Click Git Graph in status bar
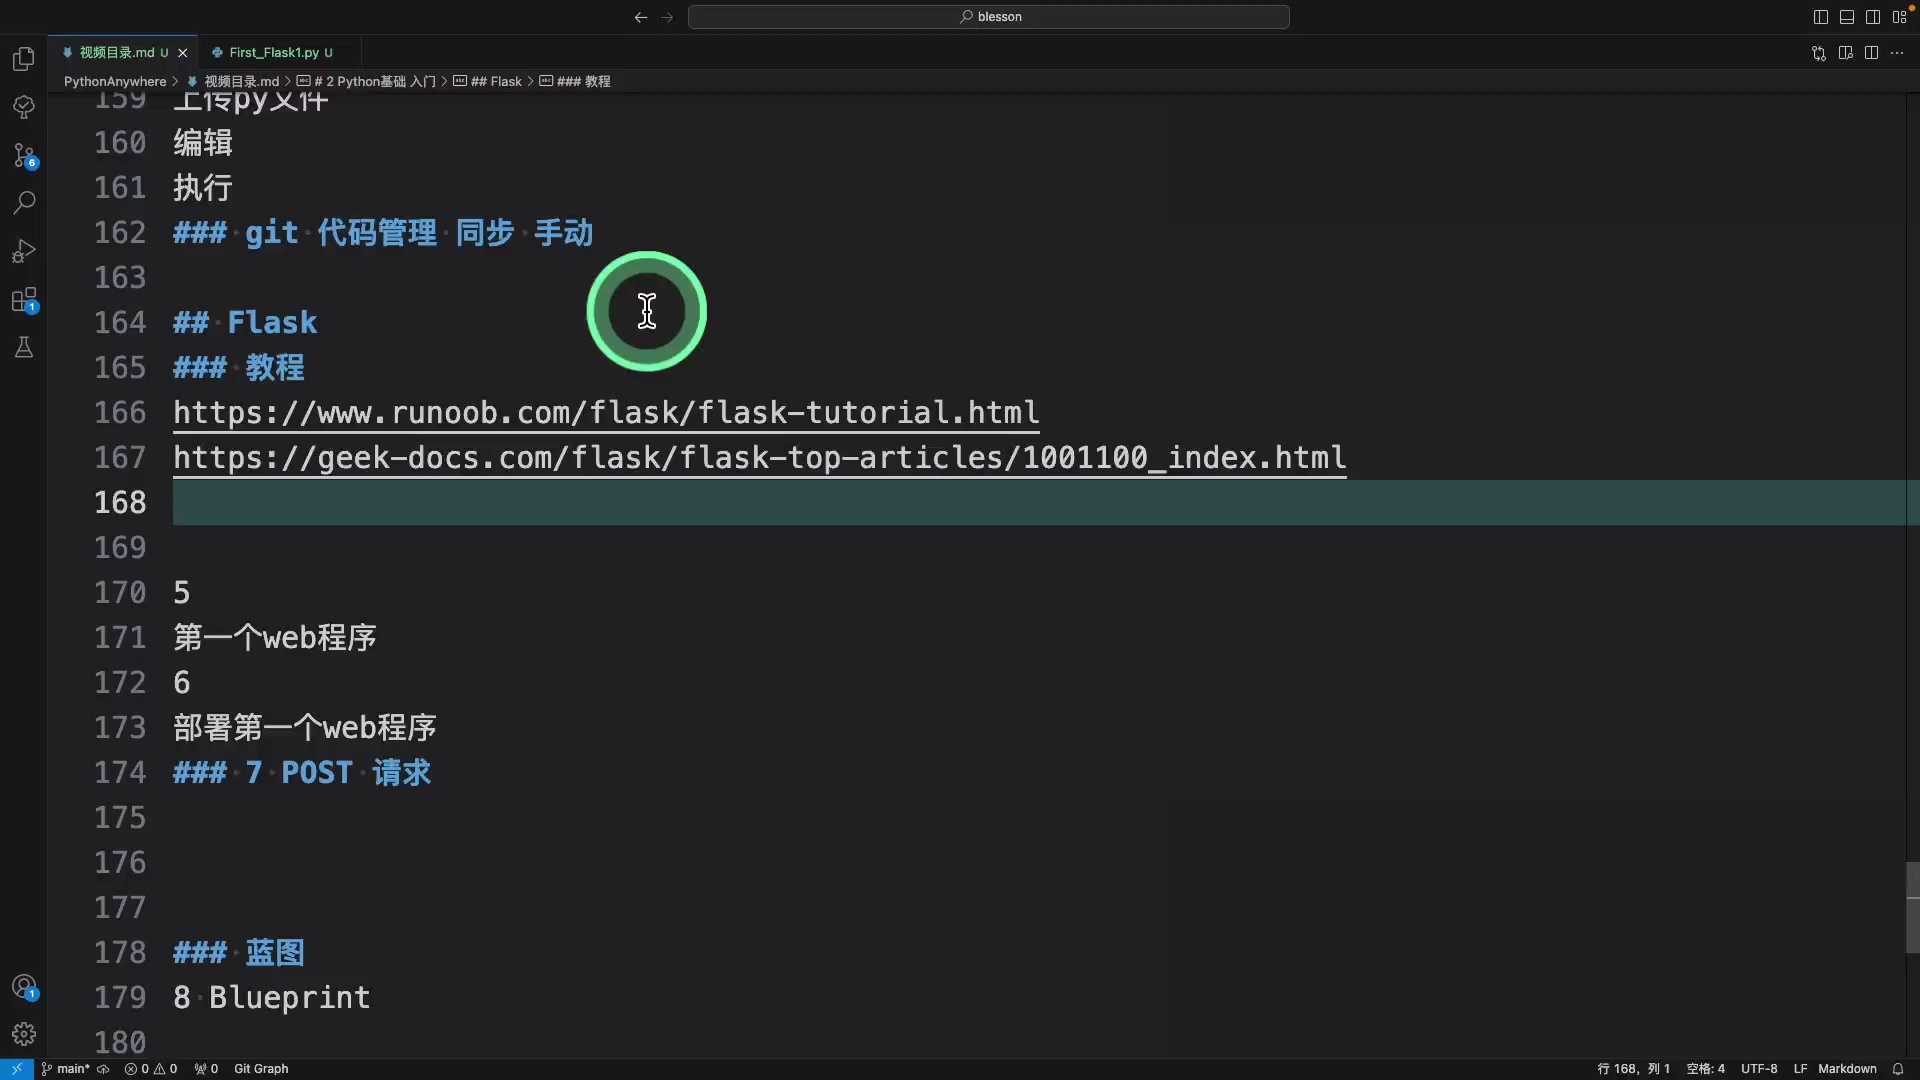The width and height of the screenshot is (1920, 1080). tap(261, 1068)
